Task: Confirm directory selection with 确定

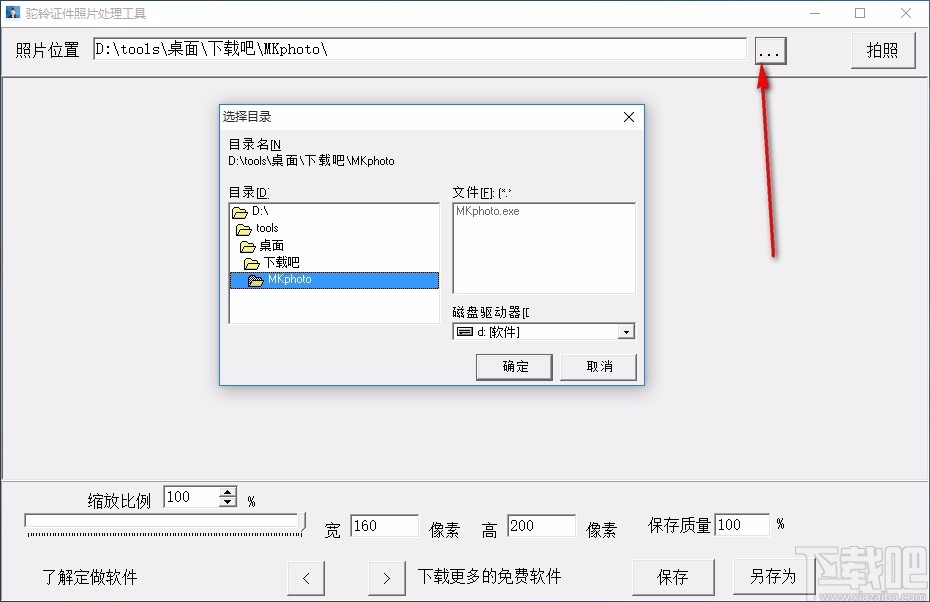Action: [x=514, y=367]
